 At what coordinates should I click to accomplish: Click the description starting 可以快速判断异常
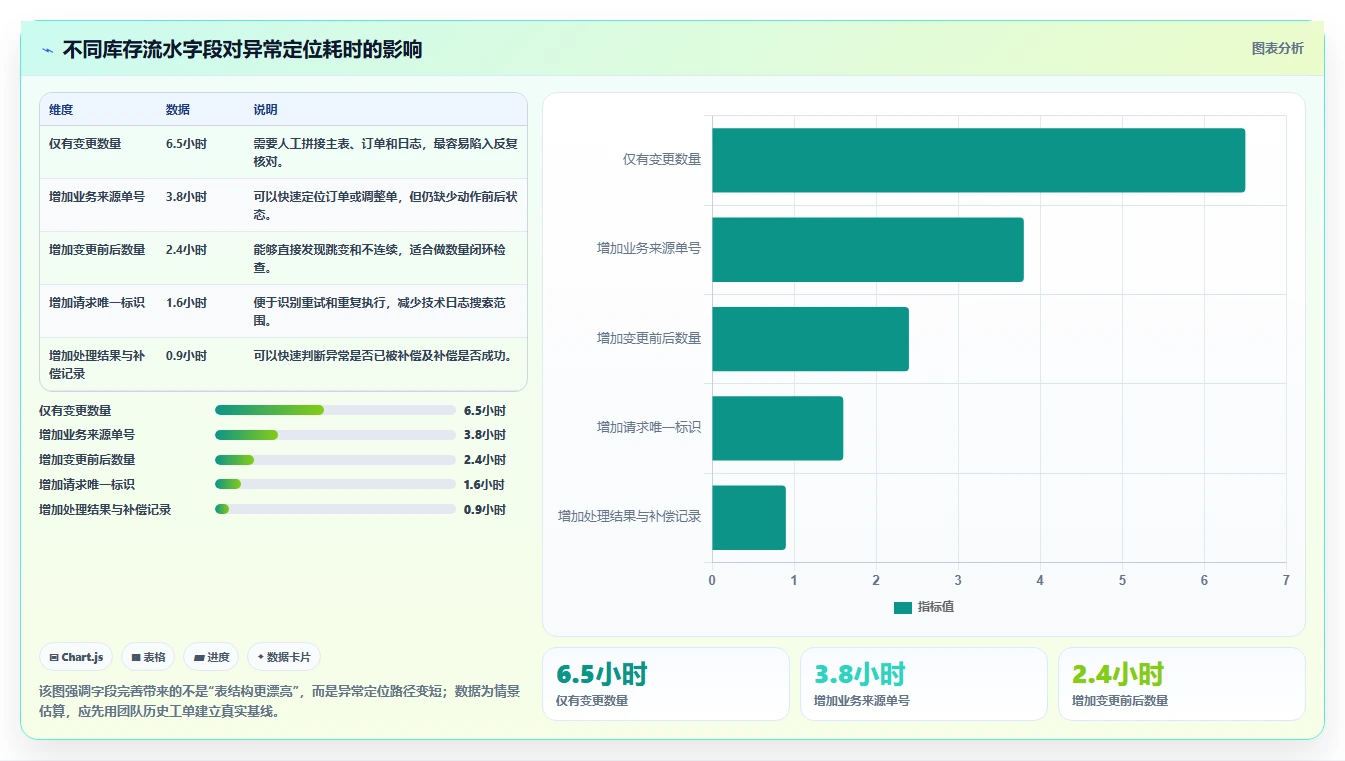(x=383, y=356)
